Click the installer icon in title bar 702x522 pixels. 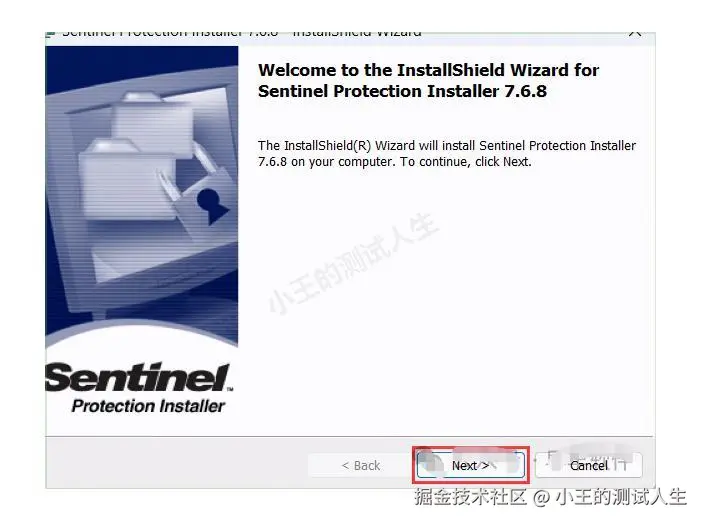50,34
